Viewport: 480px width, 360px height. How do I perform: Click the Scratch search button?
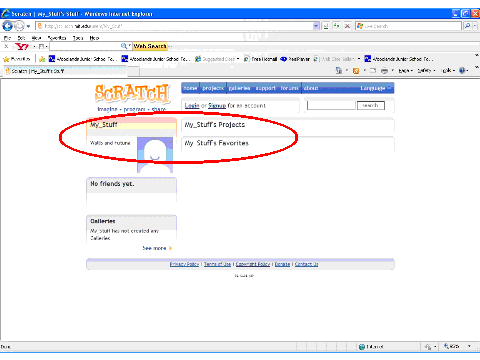pyautogui.click(x=371, y=105)
